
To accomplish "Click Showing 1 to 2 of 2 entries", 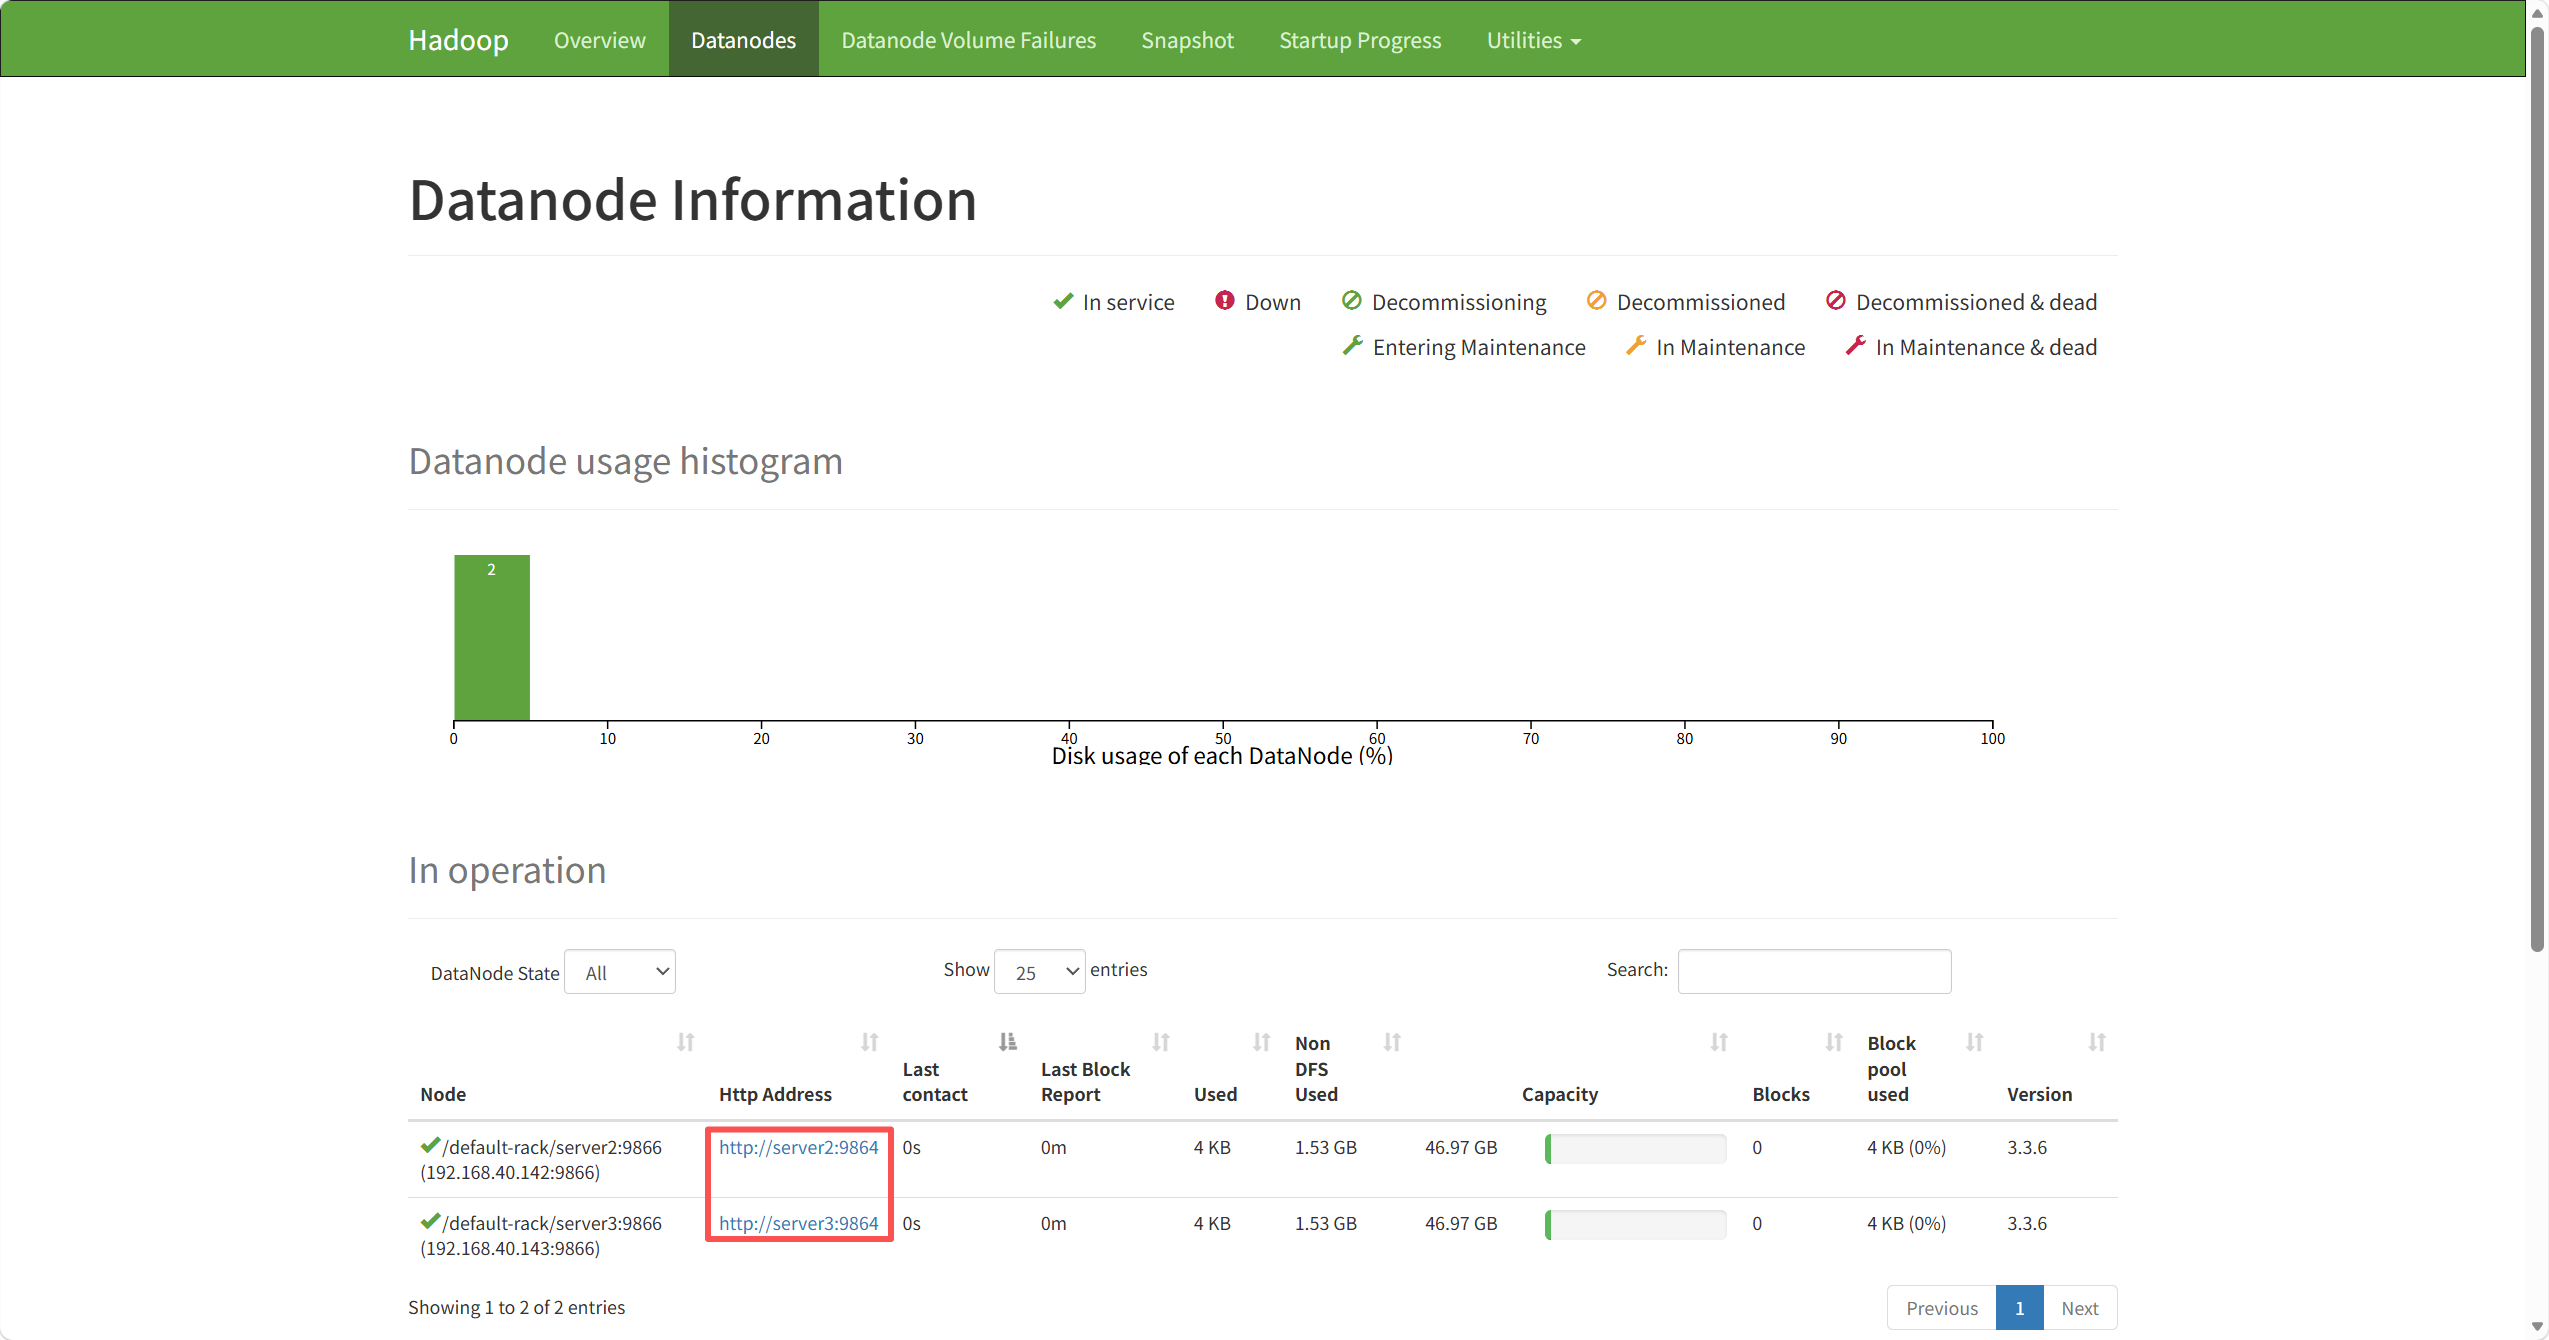I will [x=516, y=1307].
